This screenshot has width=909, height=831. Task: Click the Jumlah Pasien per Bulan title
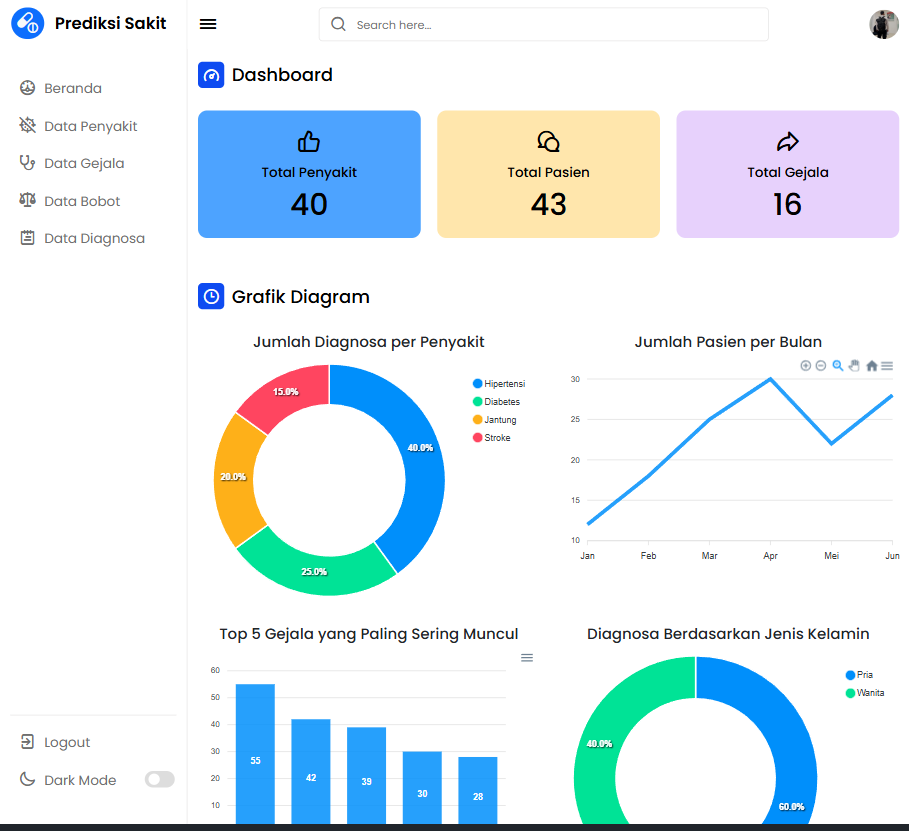(728, 342)
